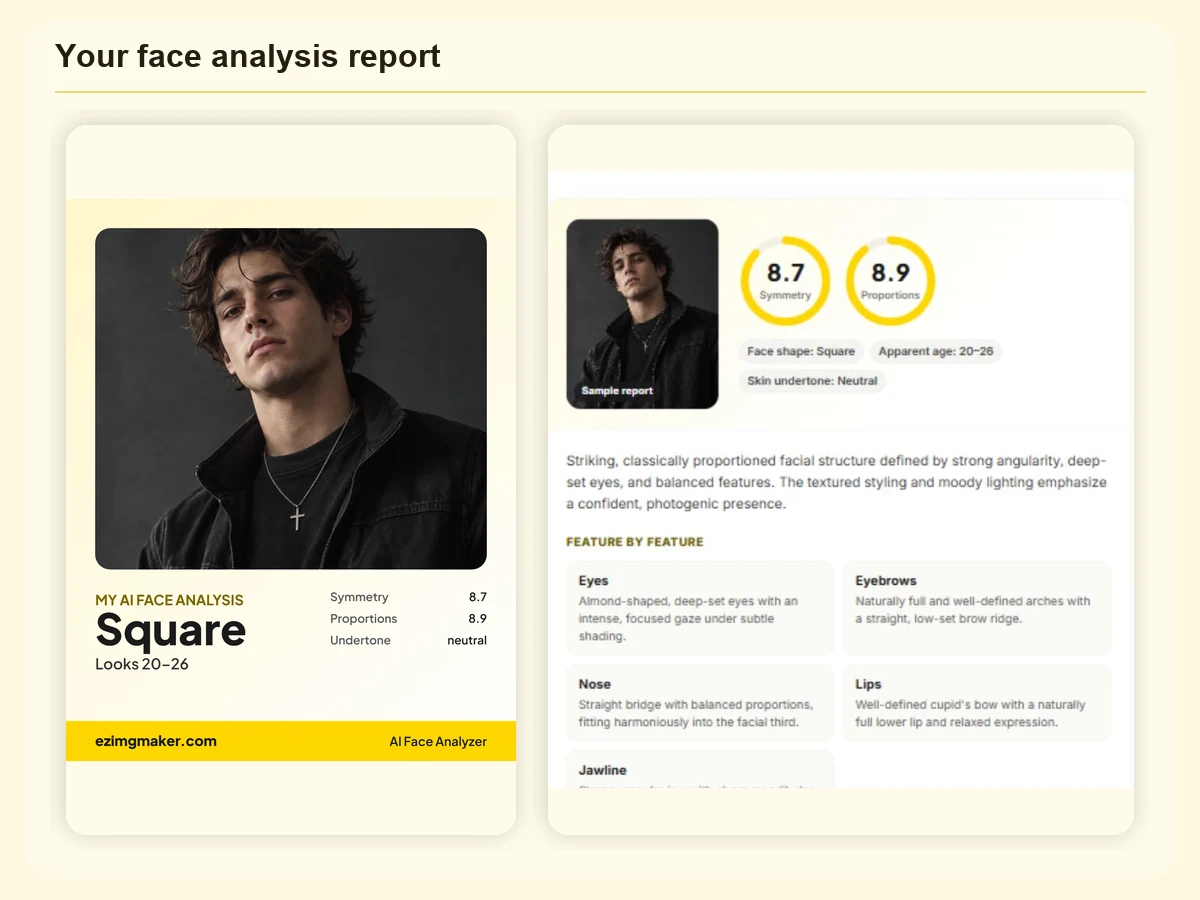
Task: Open the Lips feature card
Action: [x=977, y=703]
